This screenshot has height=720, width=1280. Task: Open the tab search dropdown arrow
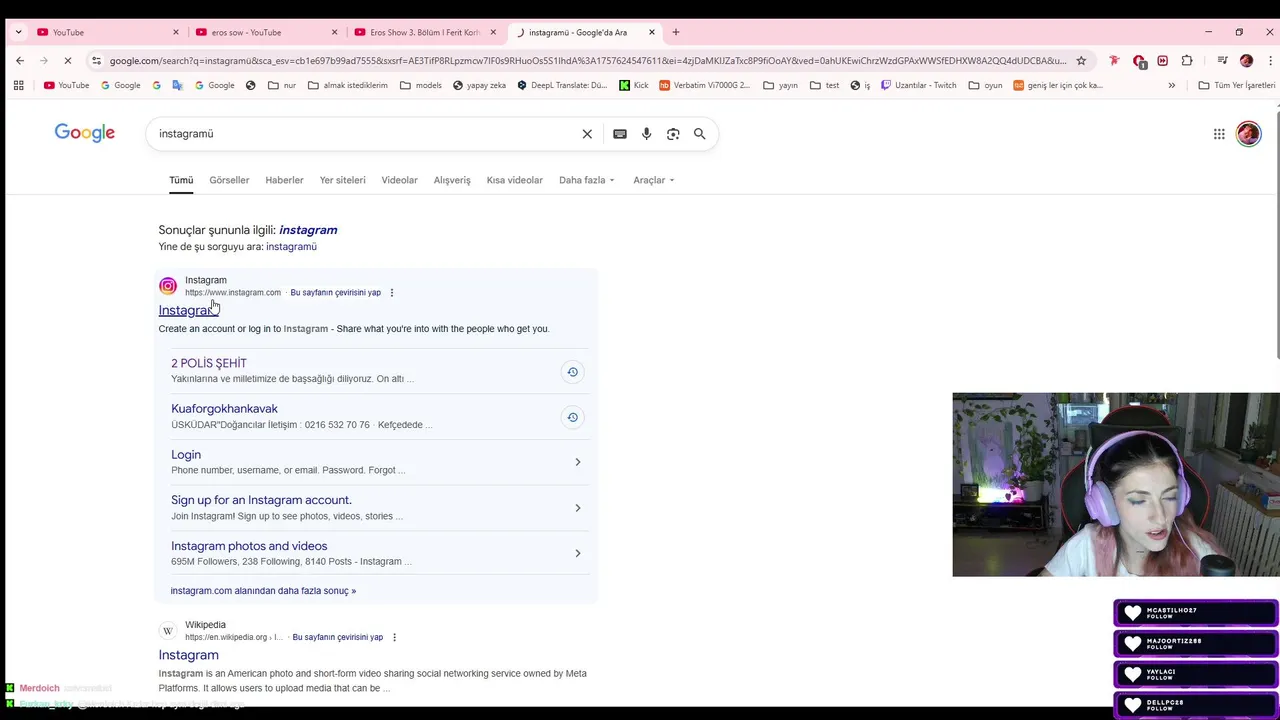(18, 32)
